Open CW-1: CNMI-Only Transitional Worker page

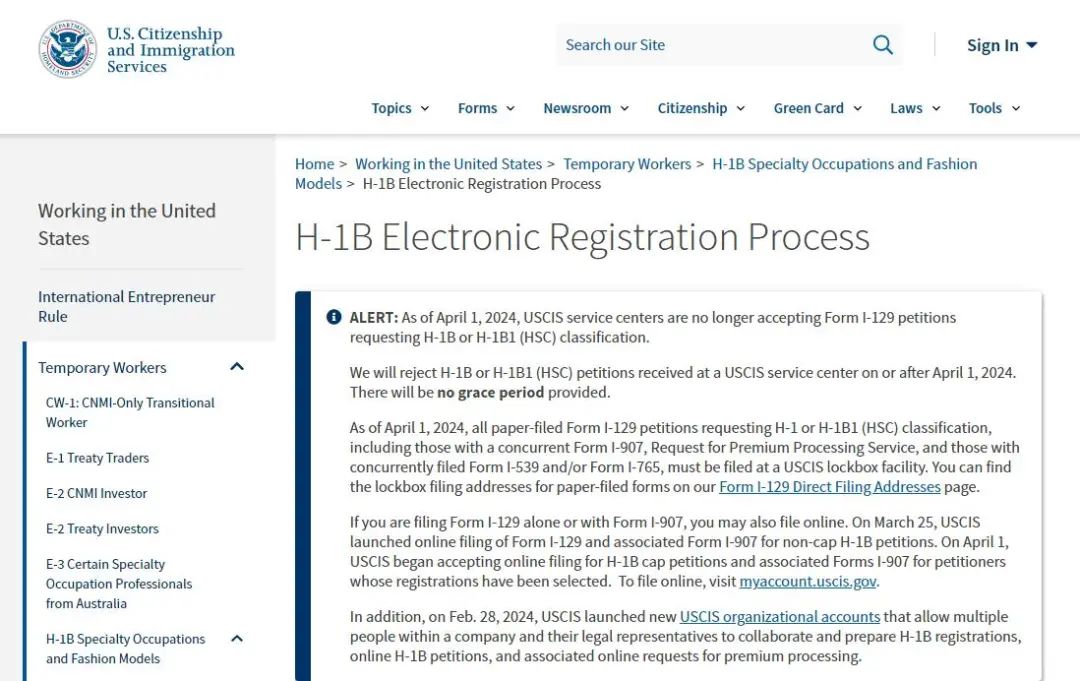(x=130, y=412)
